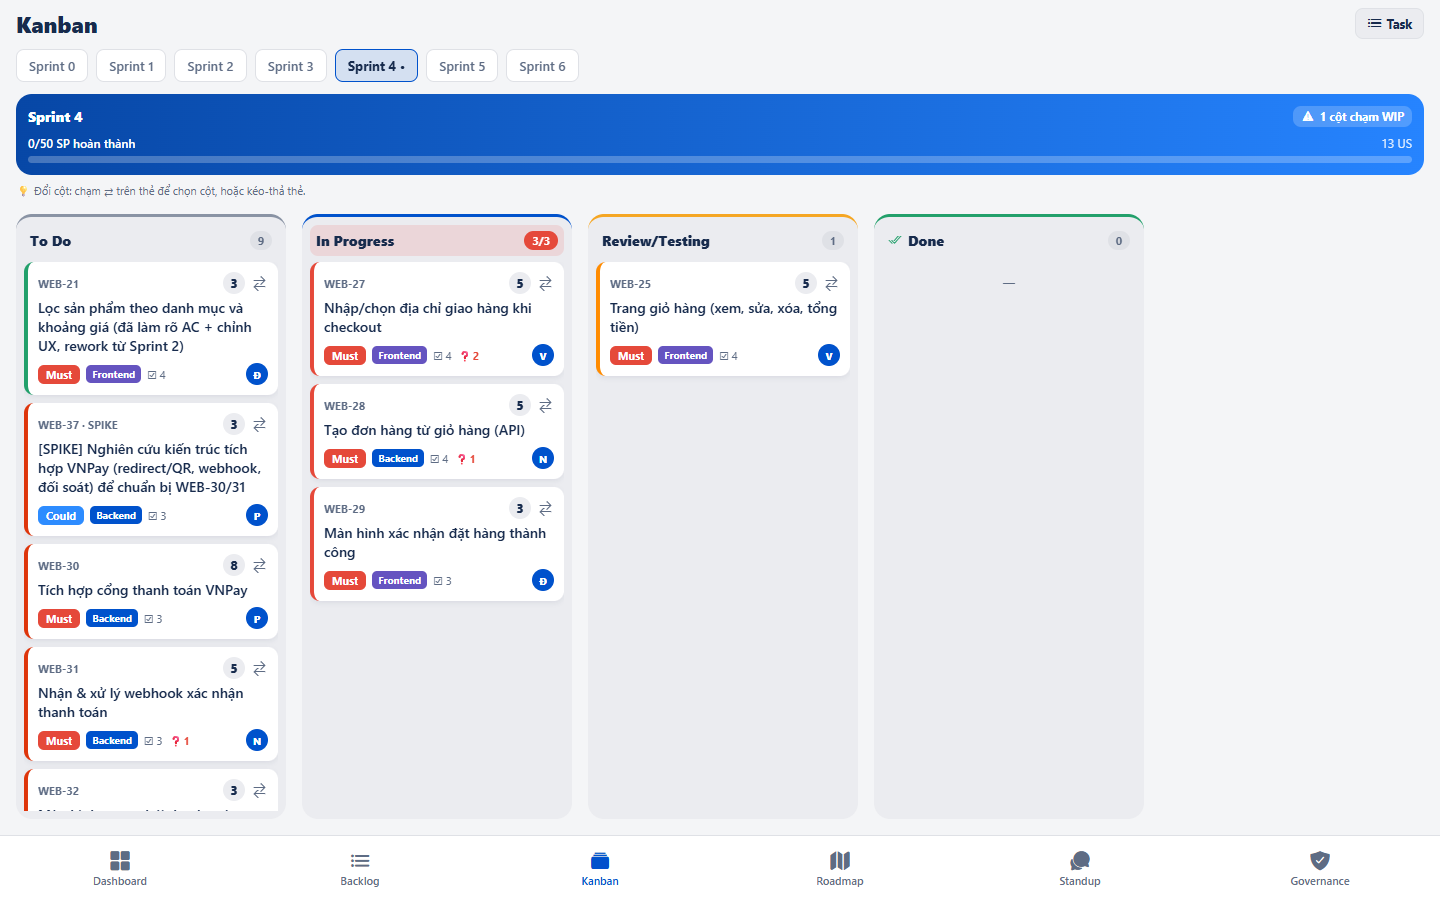Click the To Do column header

click(151, 241)
